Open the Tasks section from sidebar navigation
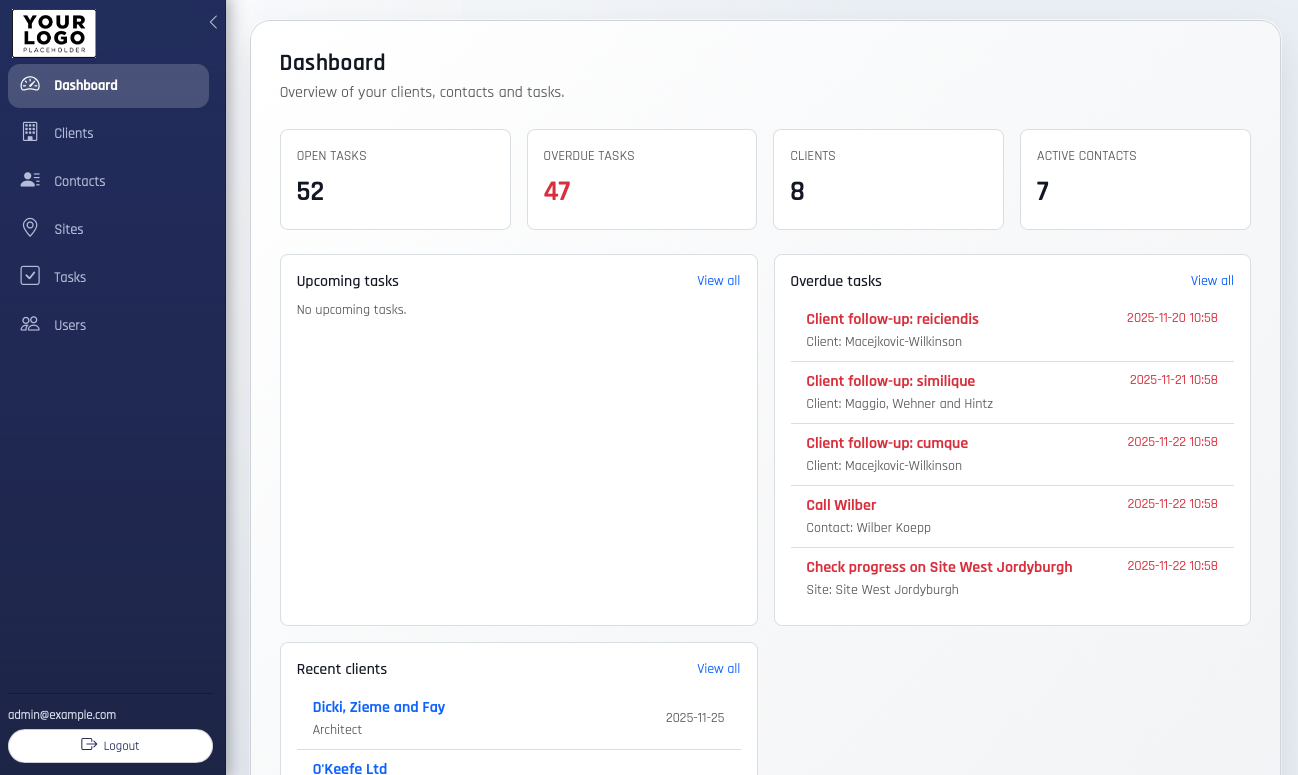1298x775 pixels. (70, 276)
